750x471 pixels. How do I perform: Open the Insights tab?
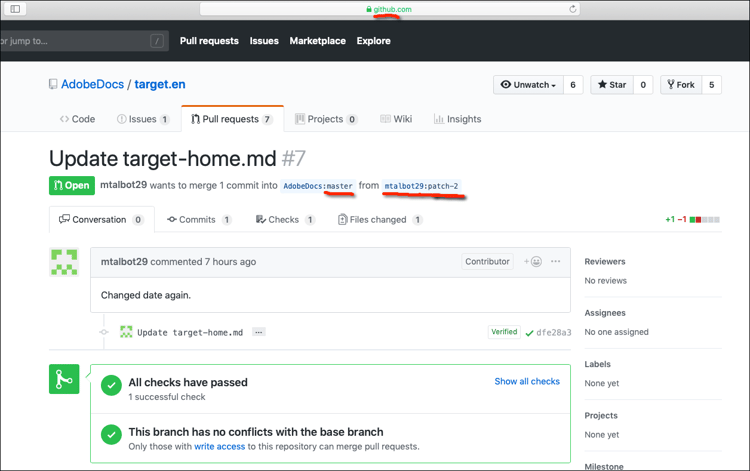click(458, 119)
